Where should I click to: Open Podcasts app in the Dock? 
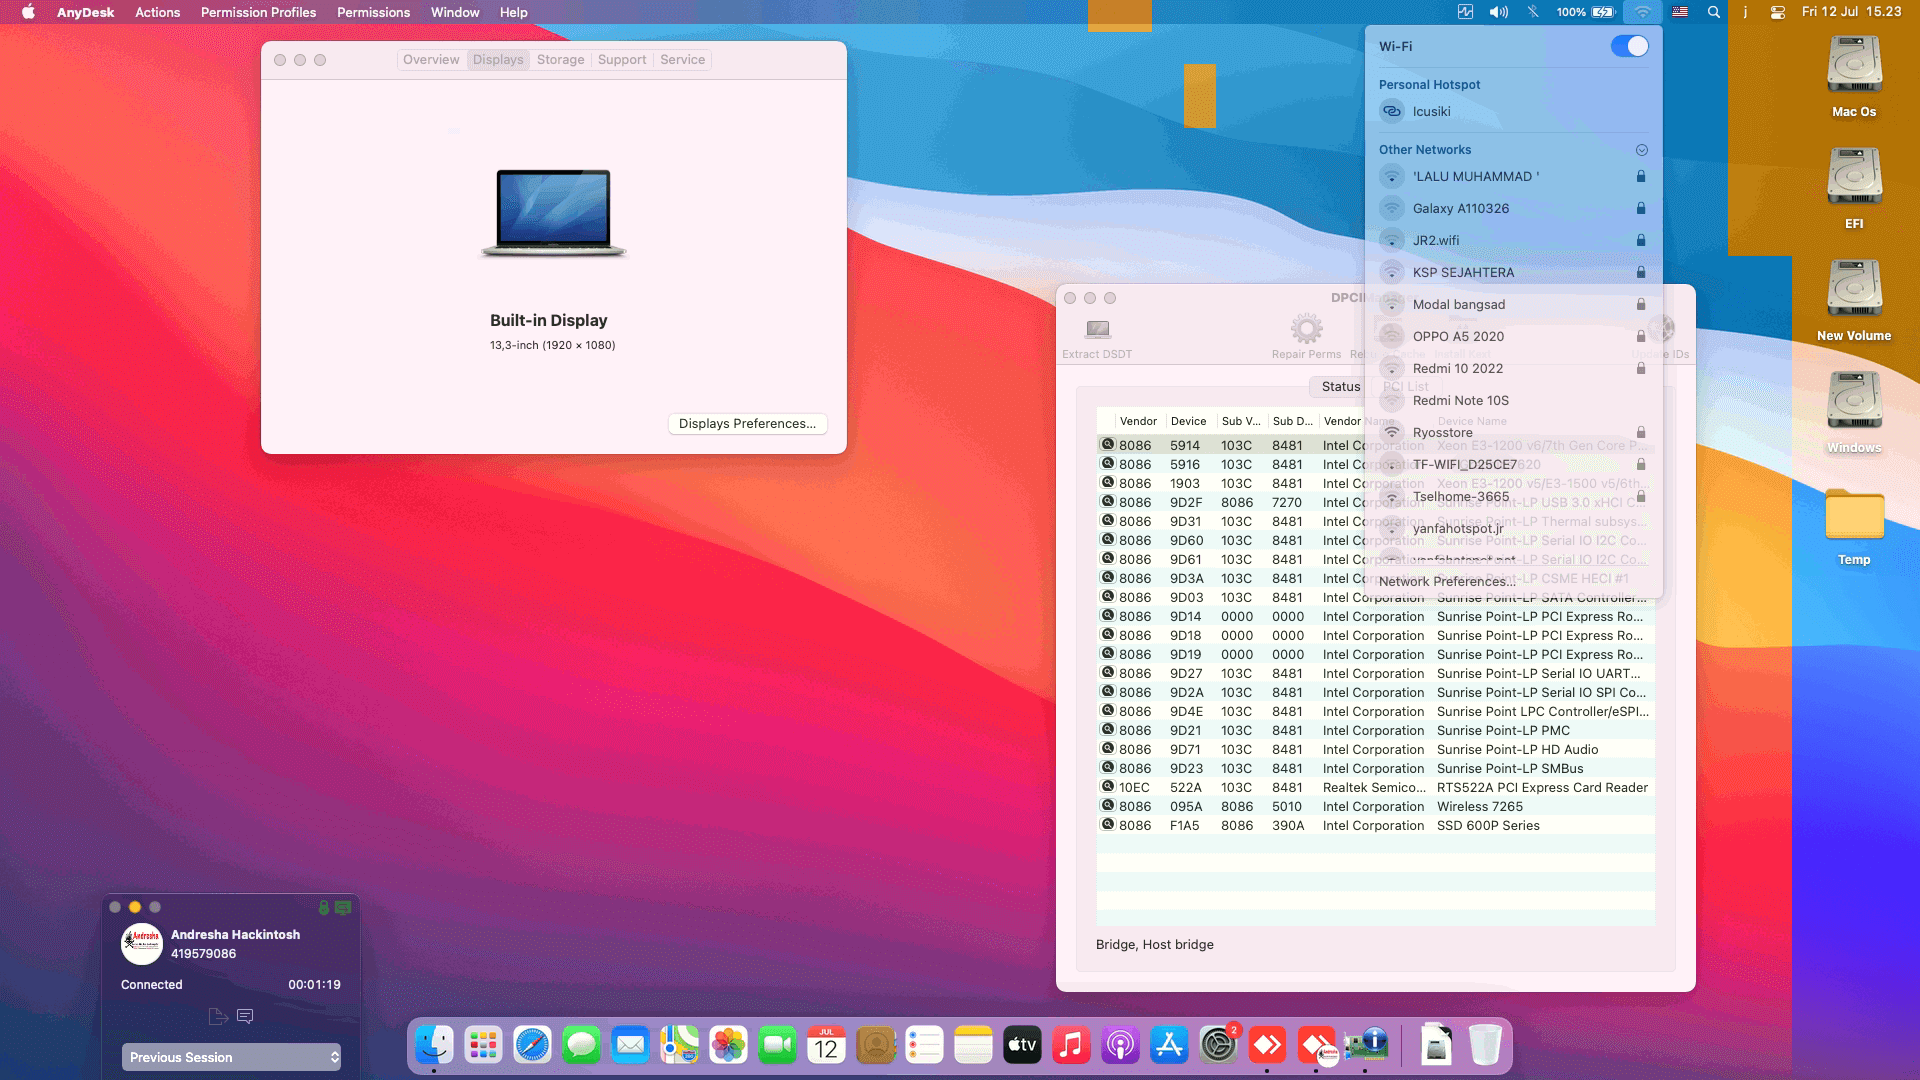pos(1120,1045)
